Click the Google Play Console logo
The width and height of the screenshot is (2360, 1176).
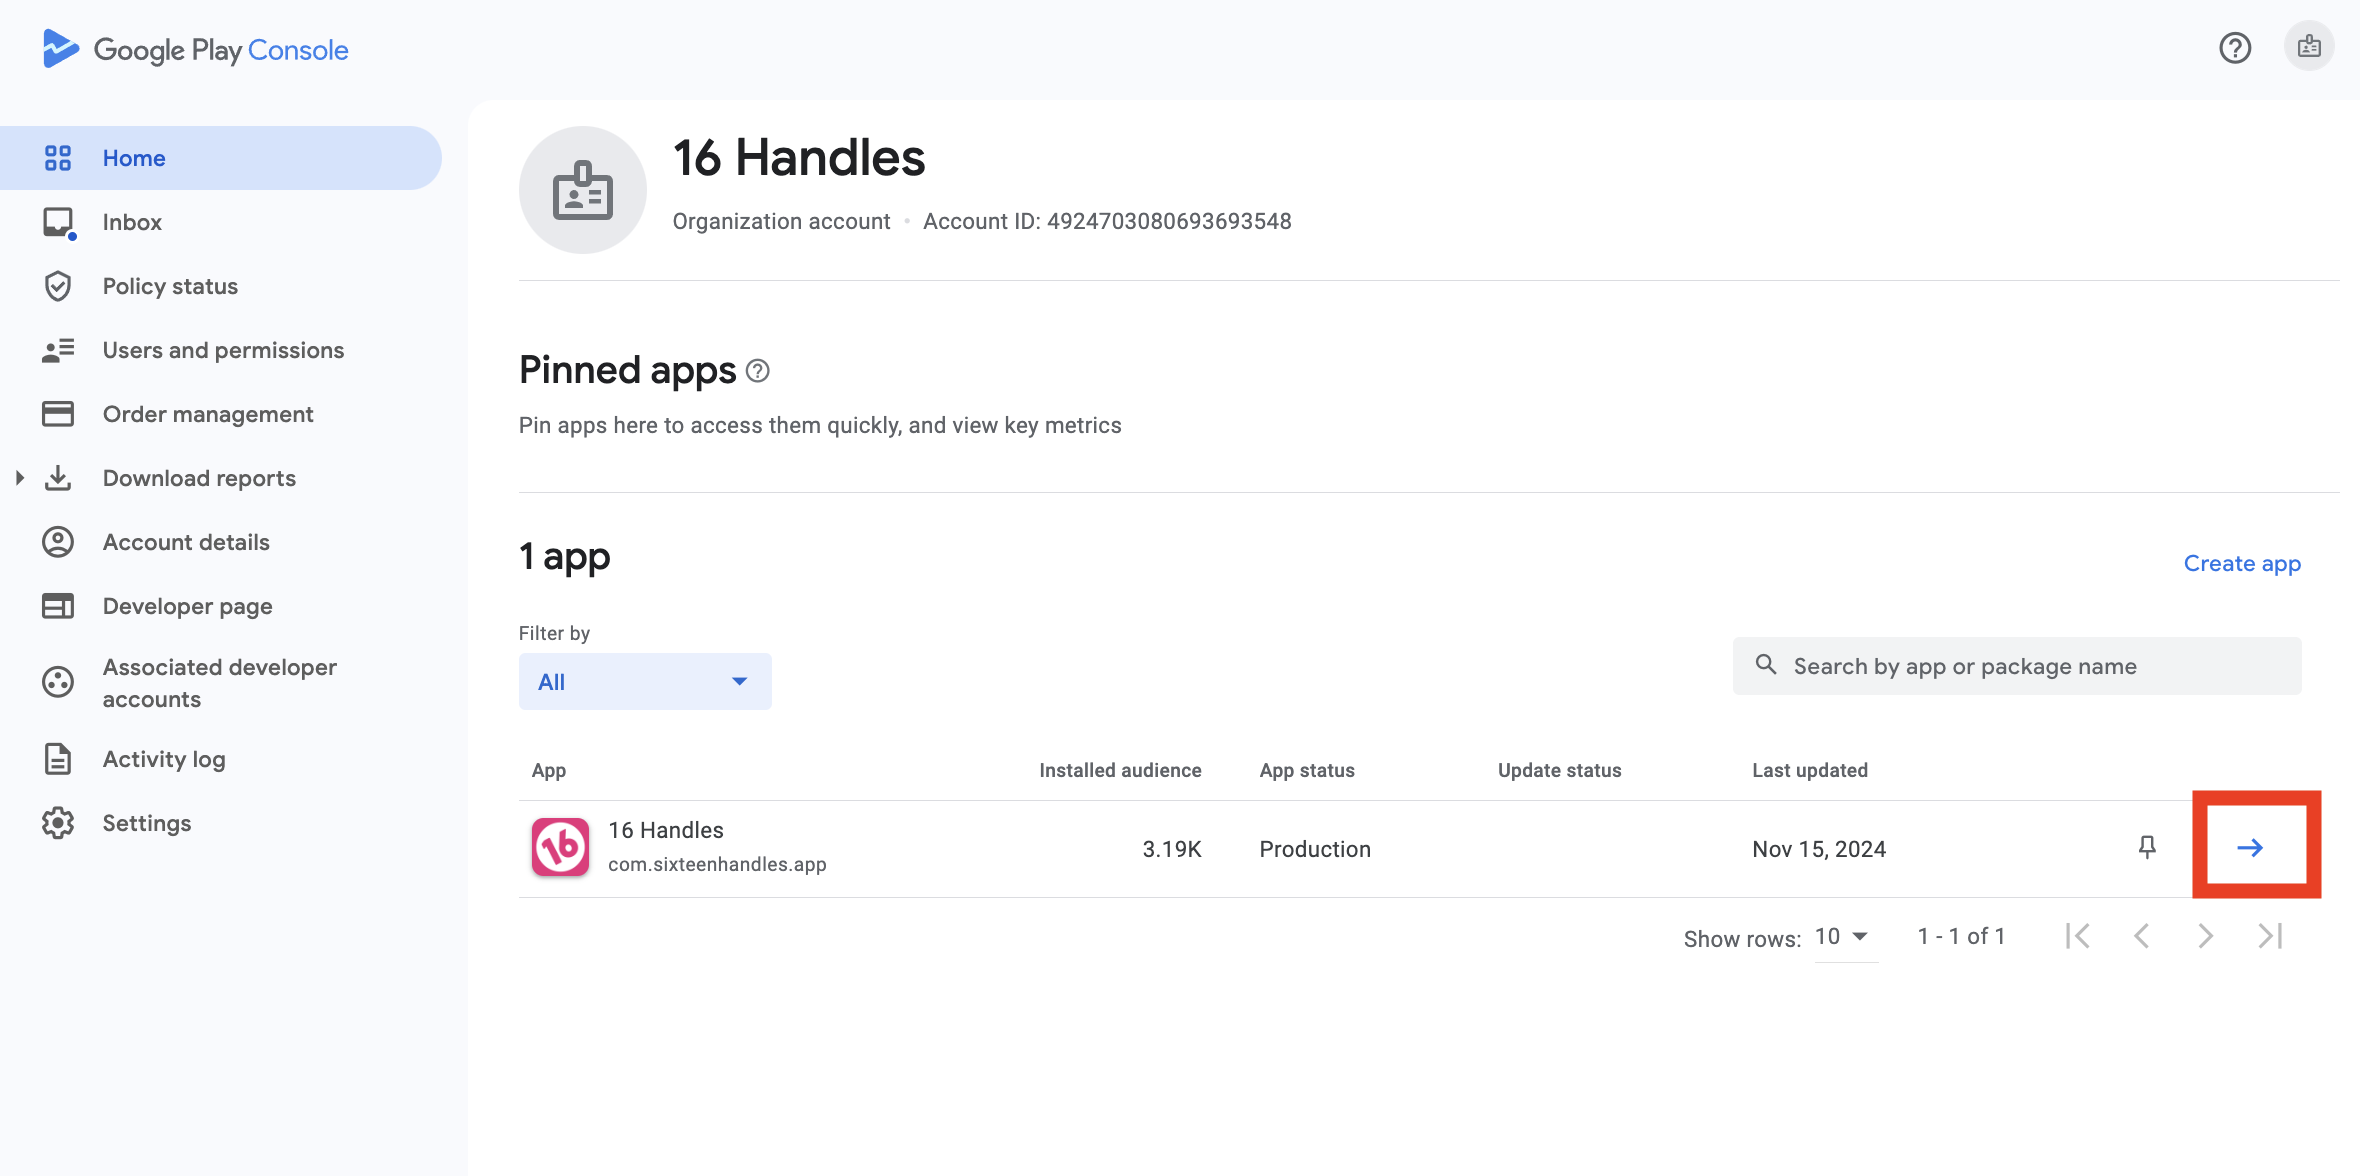click(196, 49)
